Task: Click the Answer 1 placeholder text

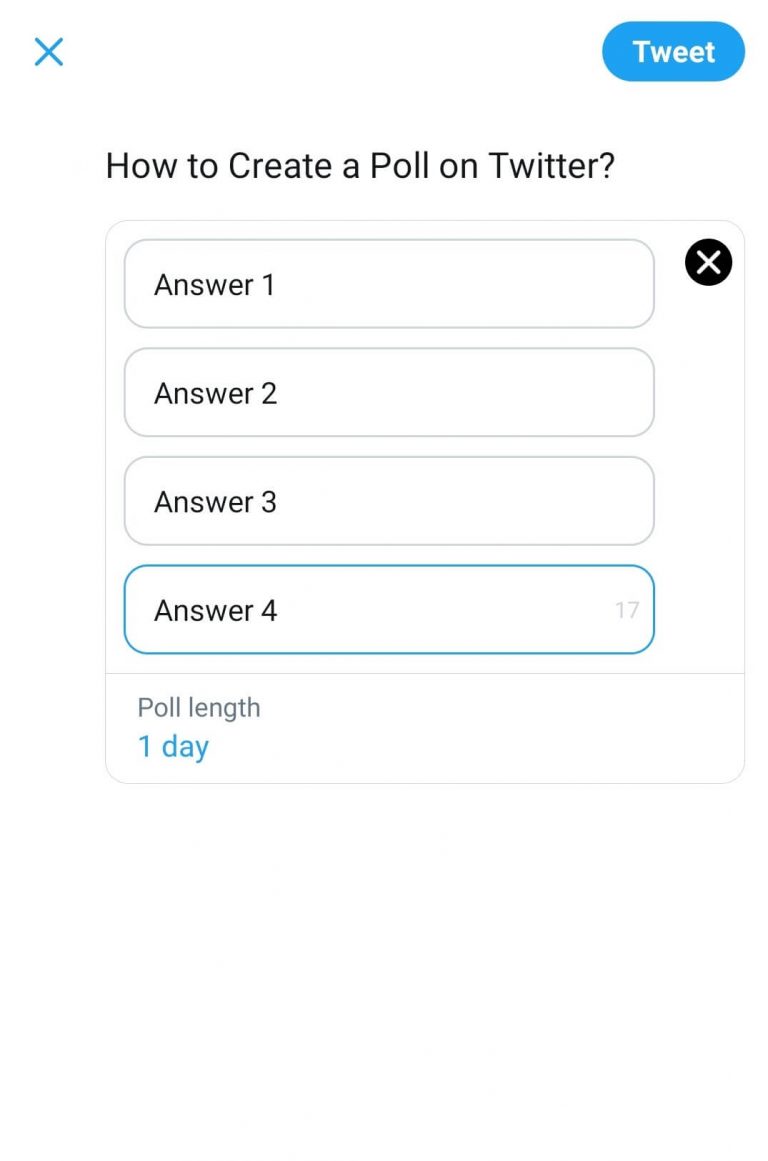Action: [x=214, y=285]
